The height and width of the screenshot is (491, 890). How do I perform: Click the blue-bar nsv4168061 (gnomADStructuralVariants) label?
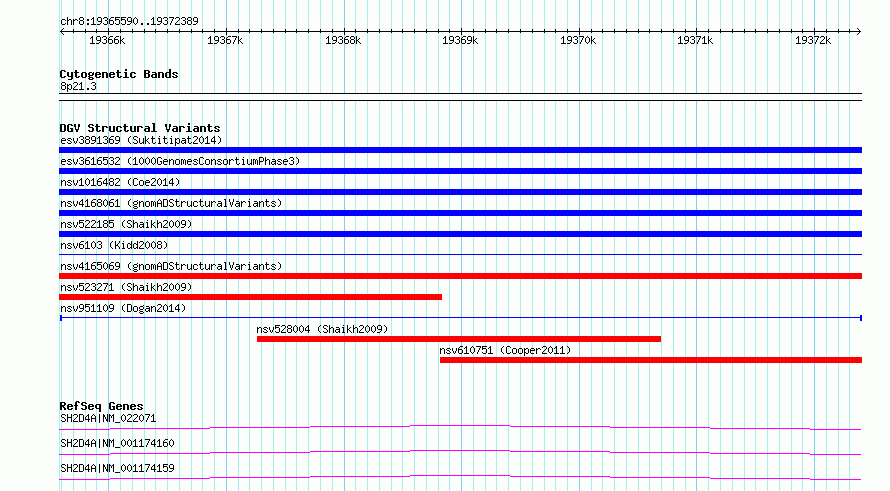tap(171, 203)
